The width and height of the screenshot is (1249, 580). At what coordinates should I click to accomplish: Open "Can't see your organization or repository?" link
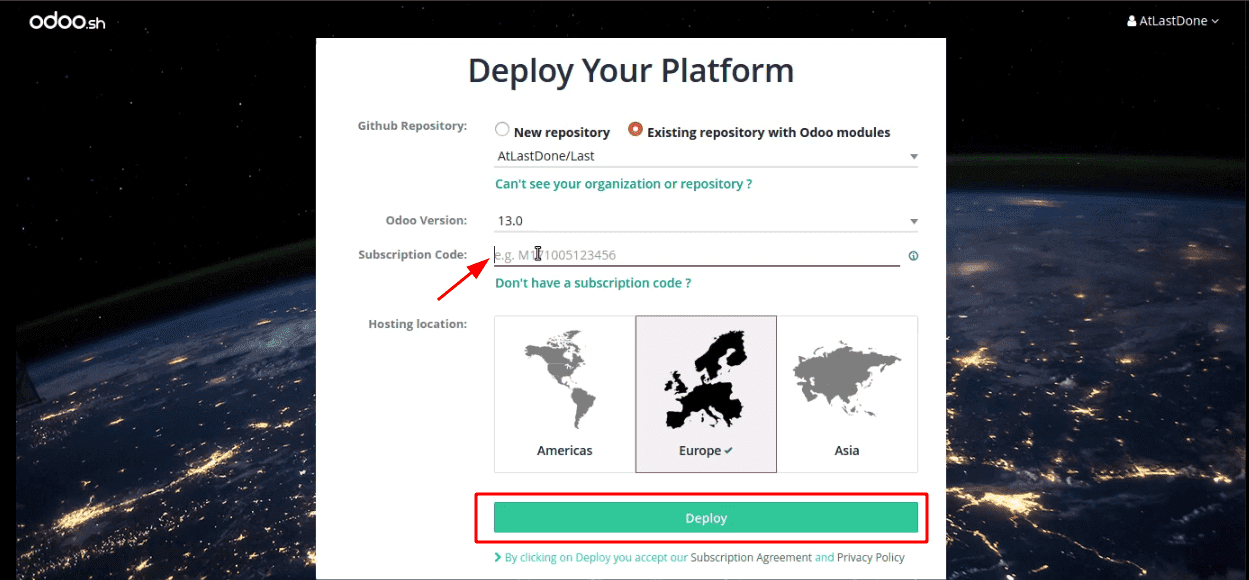click(623, 184)
